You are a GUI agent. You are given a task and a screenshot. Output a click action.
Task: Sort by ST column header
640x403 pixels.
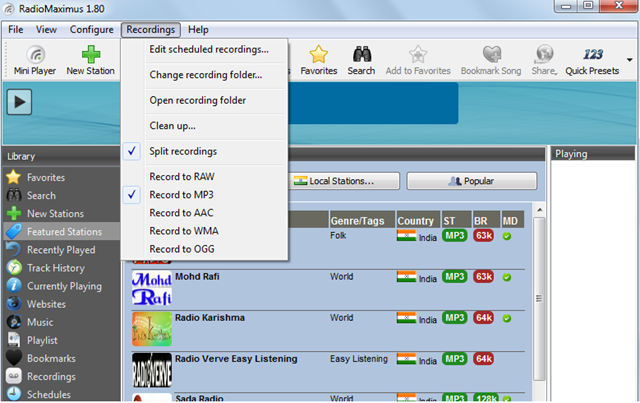pos(456,220)
